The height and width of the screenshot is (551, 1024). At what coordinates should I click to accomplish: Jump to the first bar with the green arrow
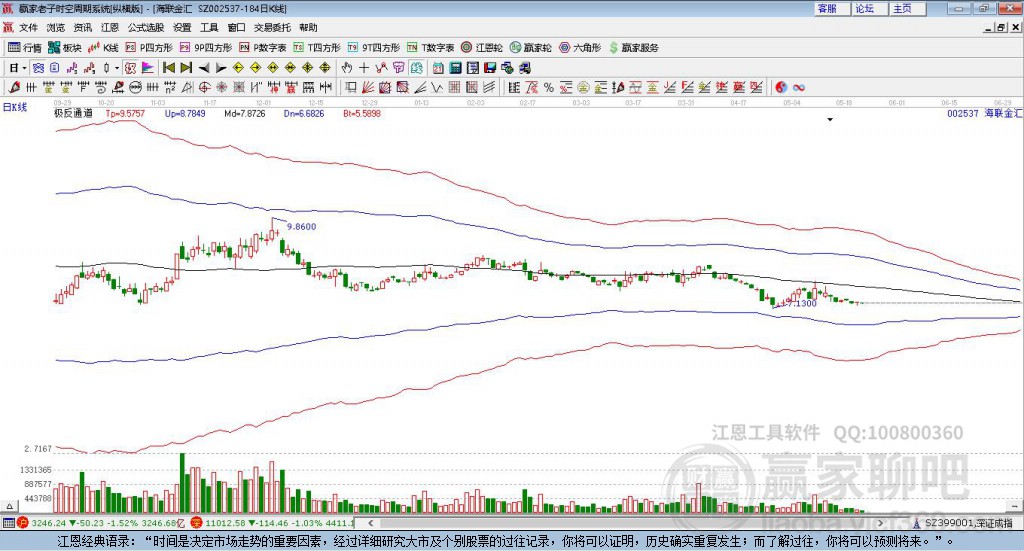[x=169, y=68]
